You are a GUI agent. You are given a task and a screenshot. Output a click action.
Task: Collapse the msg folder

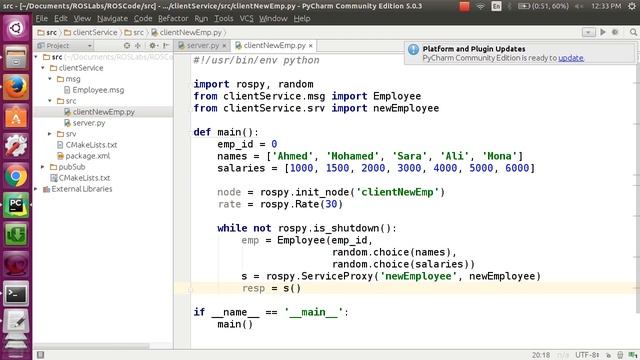pyautogui.click(x=50, y=79)
